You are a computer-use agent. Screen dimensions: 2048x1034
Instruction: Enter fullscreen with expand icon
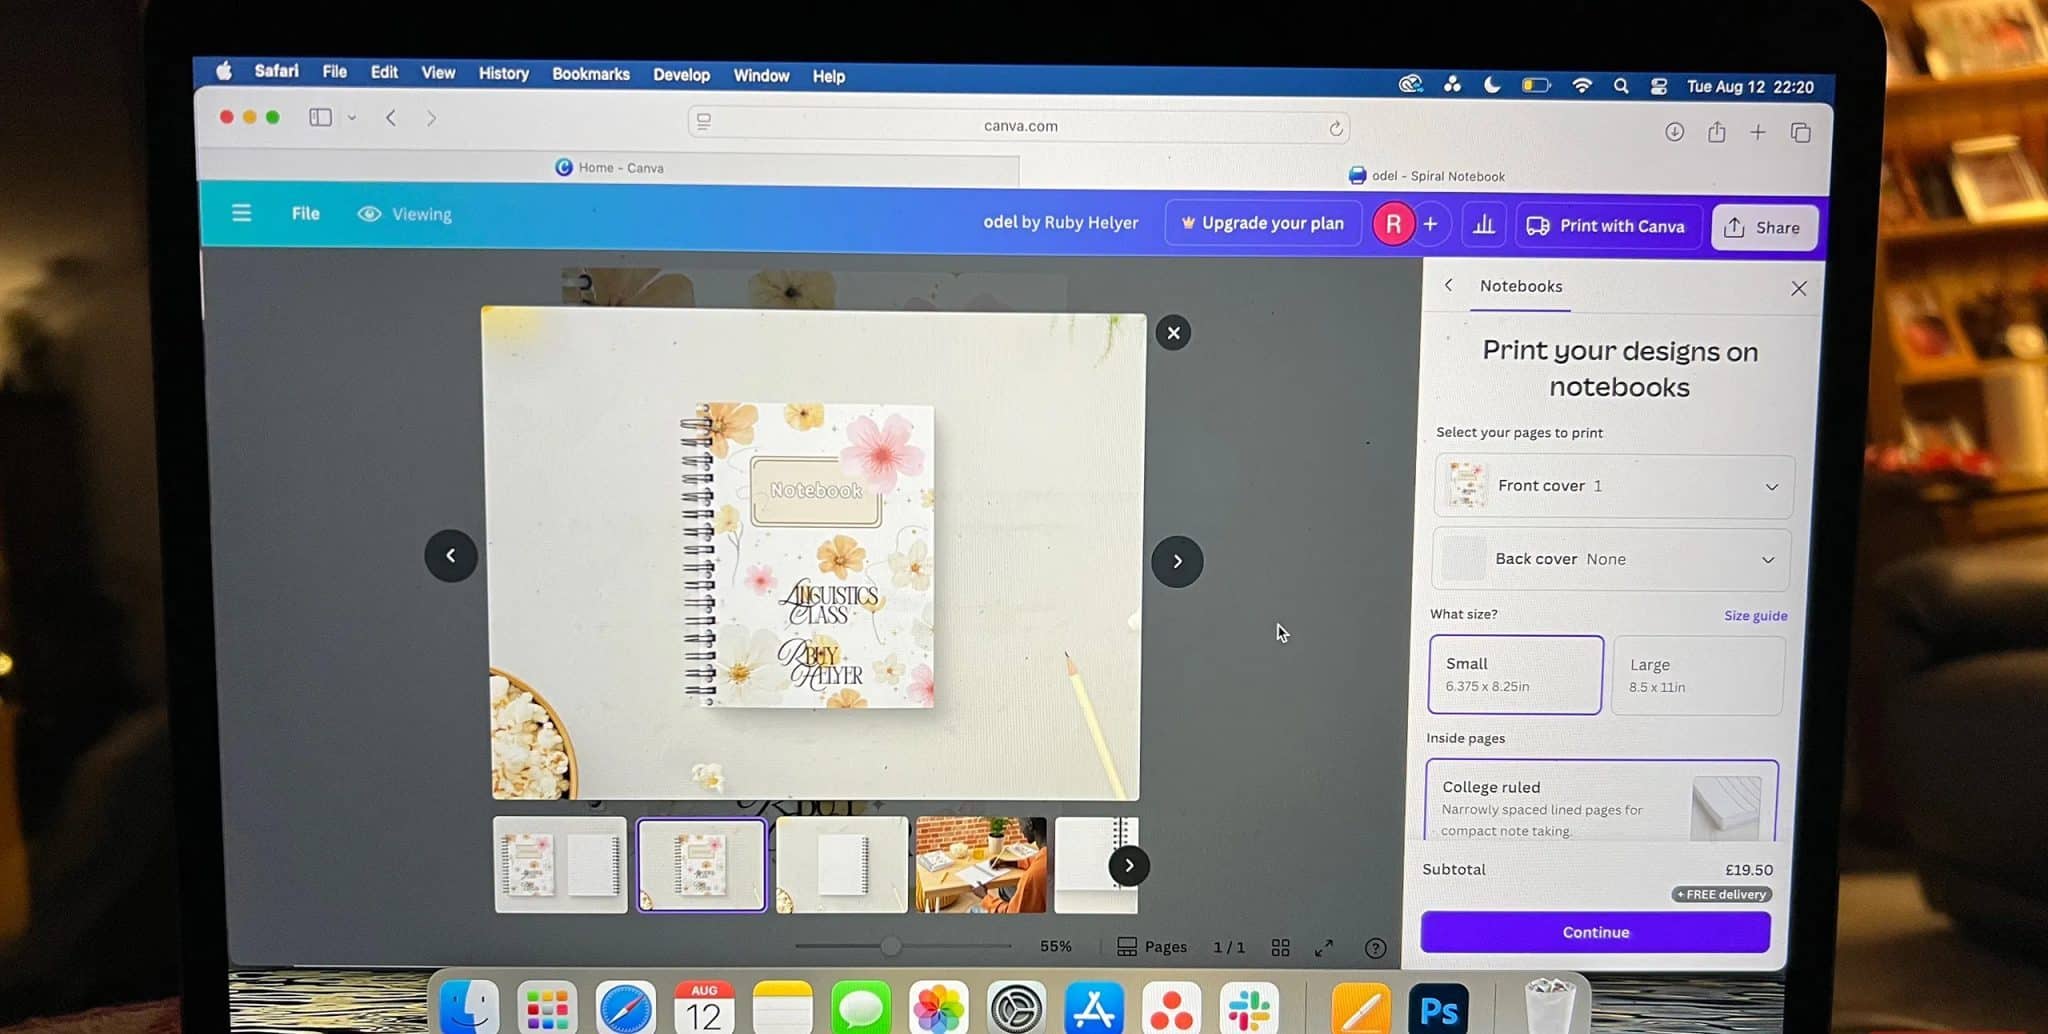tap(1324, 947)
